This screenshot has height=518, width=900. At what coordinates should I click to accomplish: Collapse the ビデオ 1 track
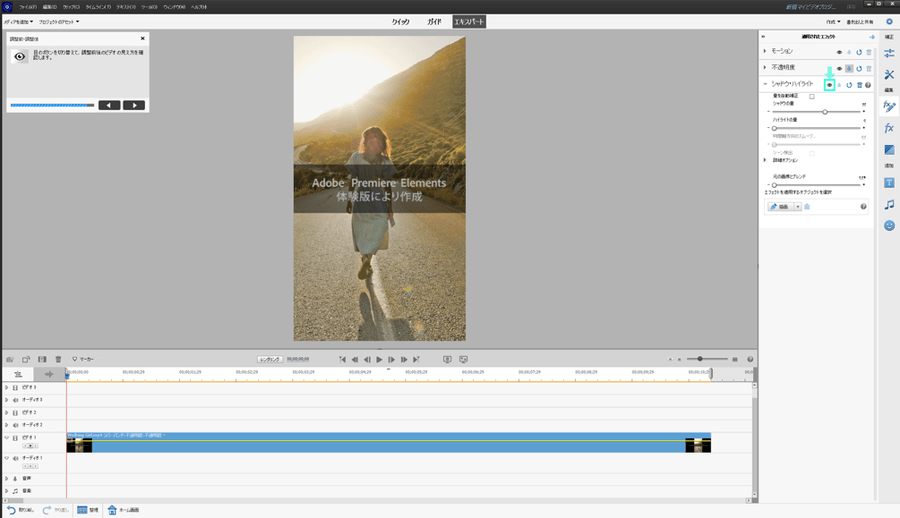click(x=6, y=438)
